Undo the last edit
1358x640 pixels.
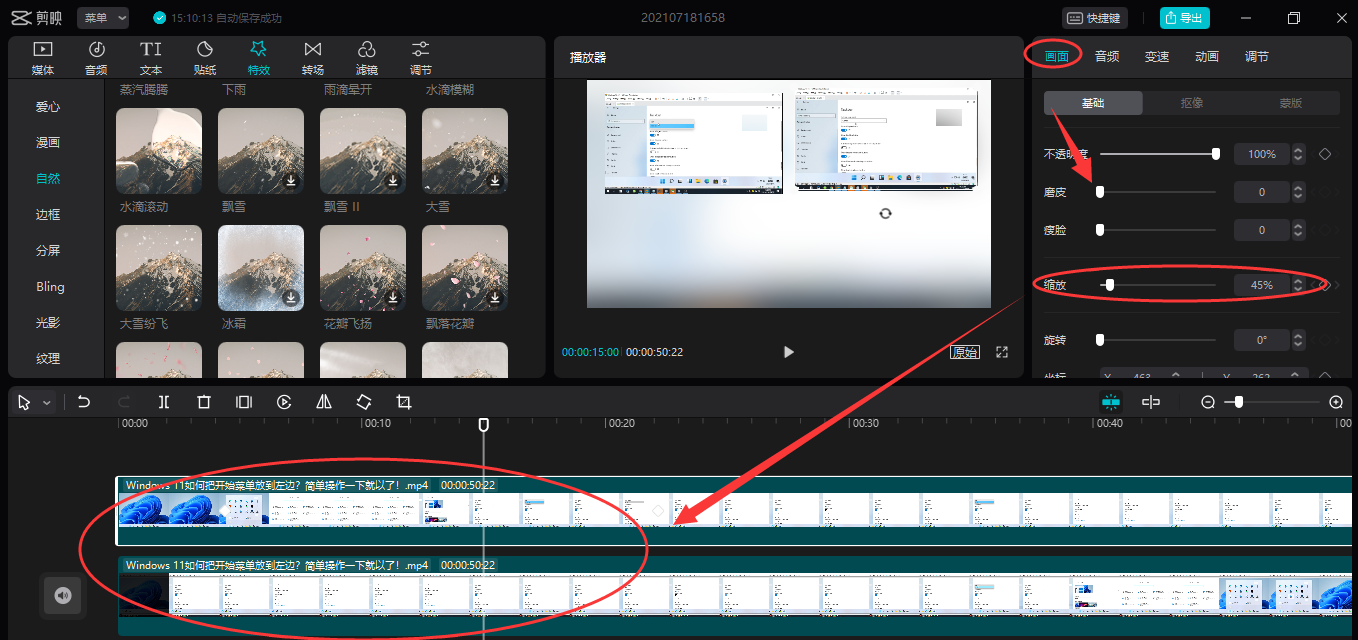coord(84,402)
